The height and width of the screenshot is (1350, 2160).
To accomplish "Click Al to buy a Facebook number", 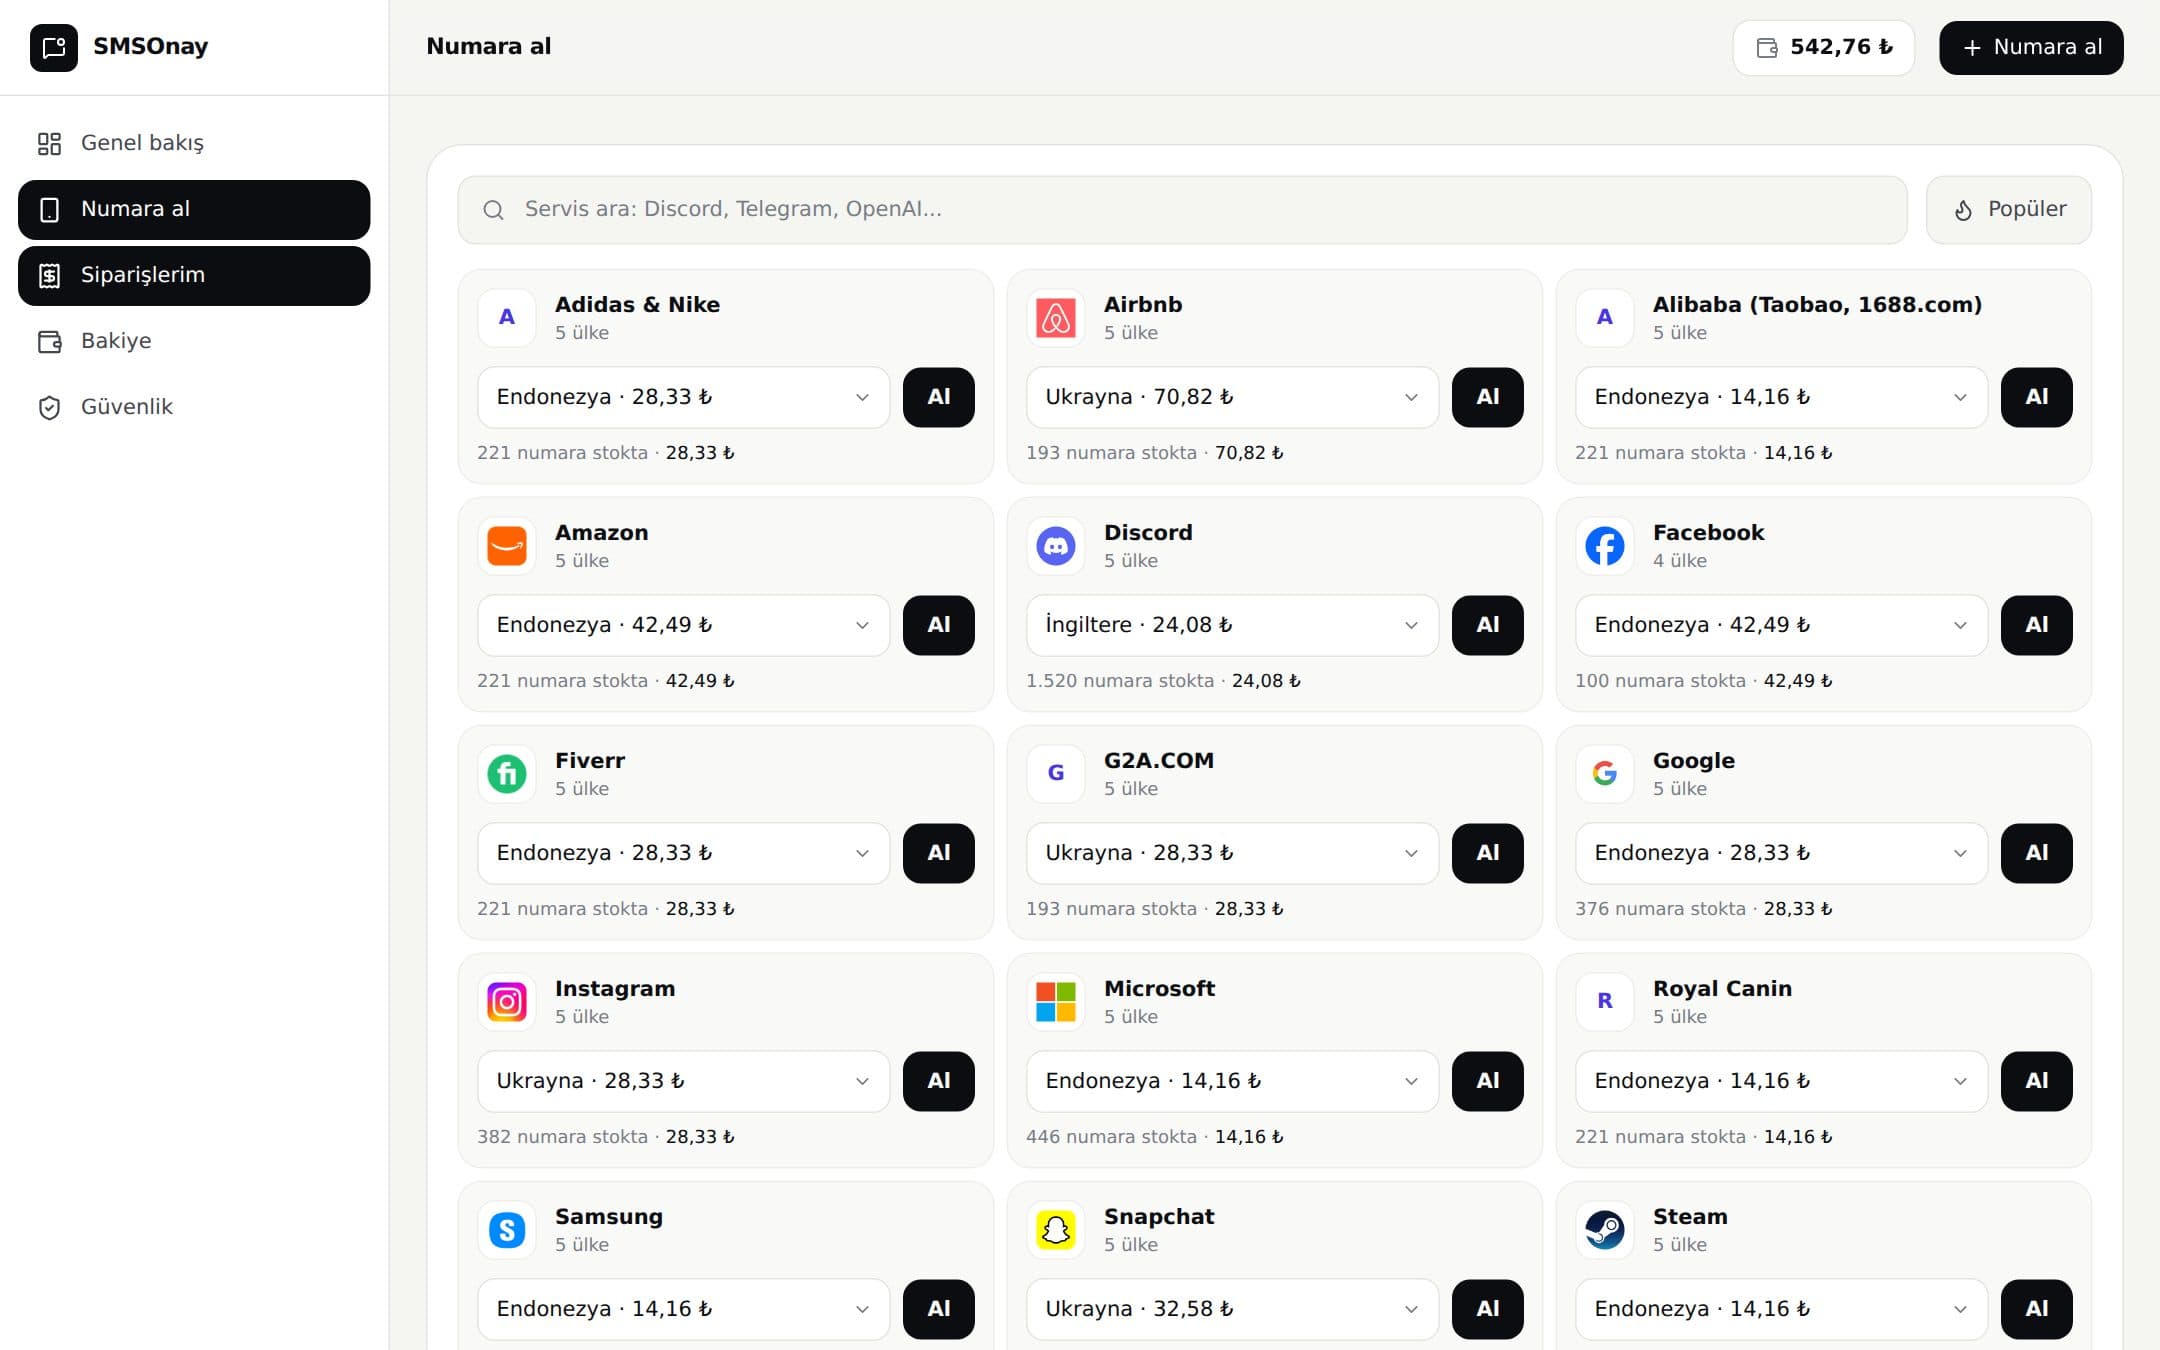I will click(2037, 625).
